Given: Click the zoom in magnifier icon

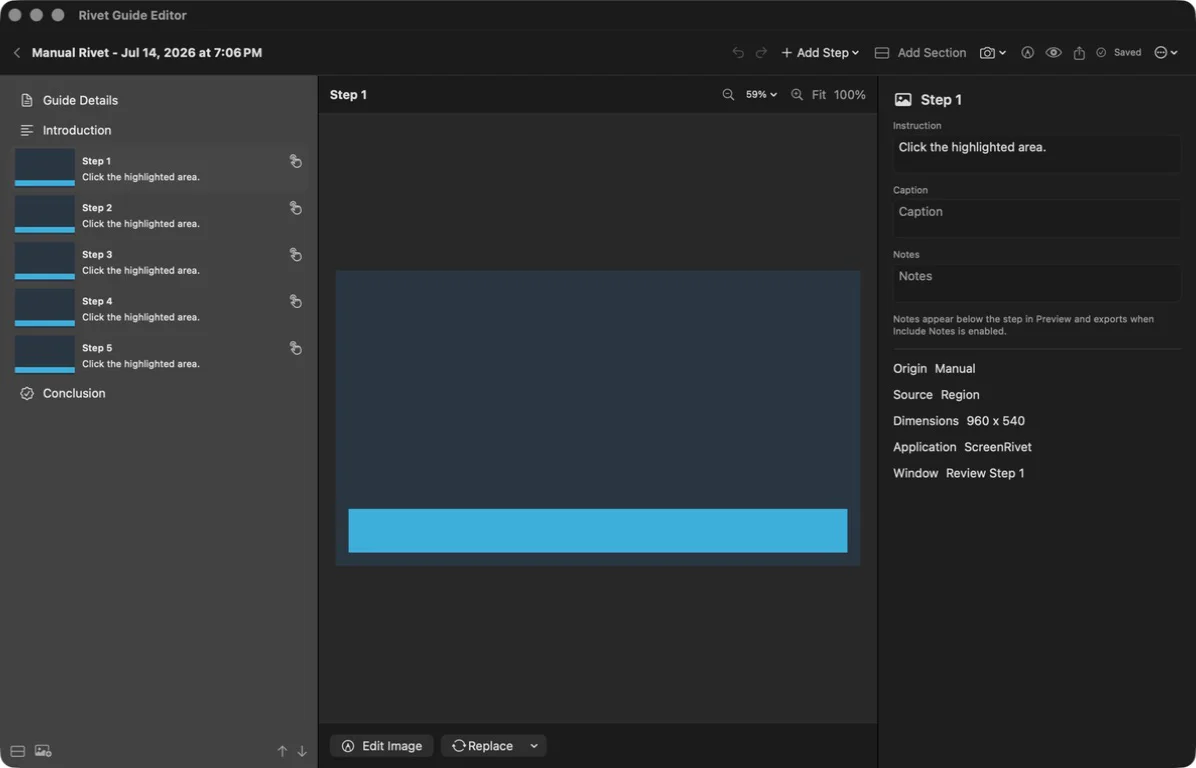Looking at the screenshot, I should coord(797,95).
